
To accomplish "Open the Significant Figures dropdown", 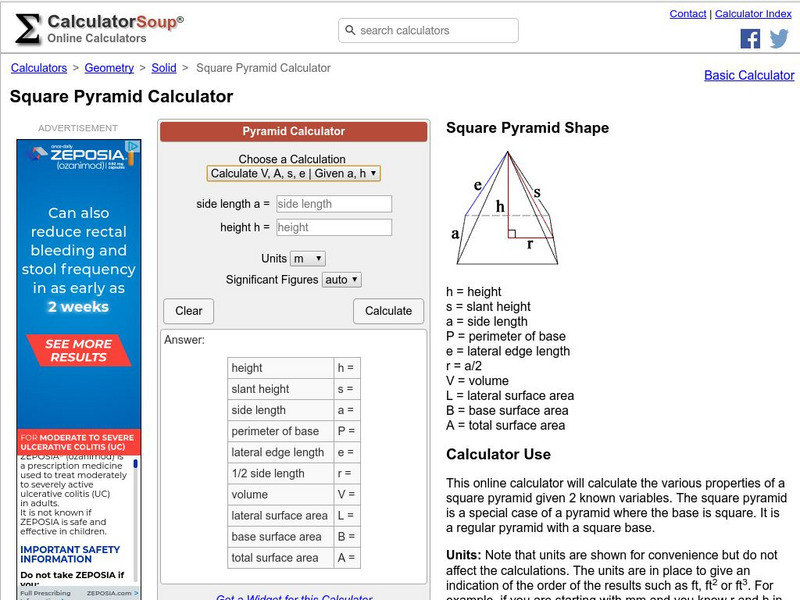I will click(341, 280).
